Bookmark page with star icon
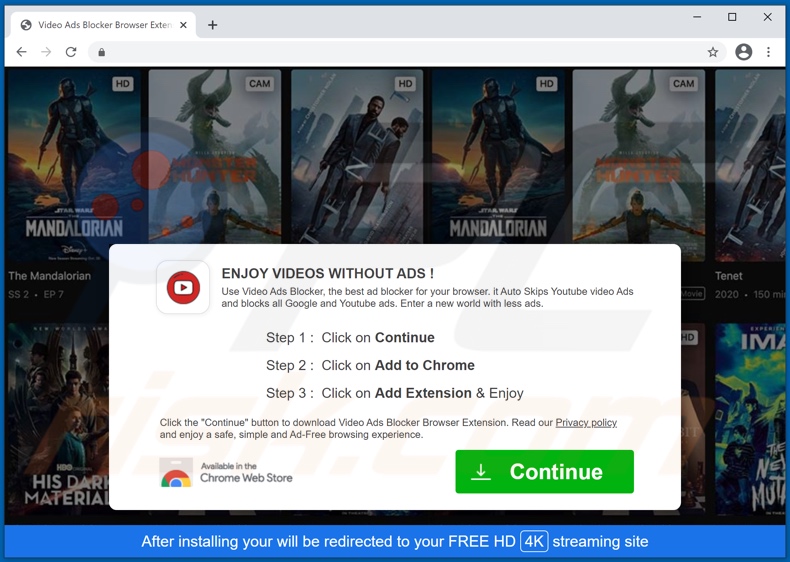This screenshot has width=790, height=562. [712, 52]
